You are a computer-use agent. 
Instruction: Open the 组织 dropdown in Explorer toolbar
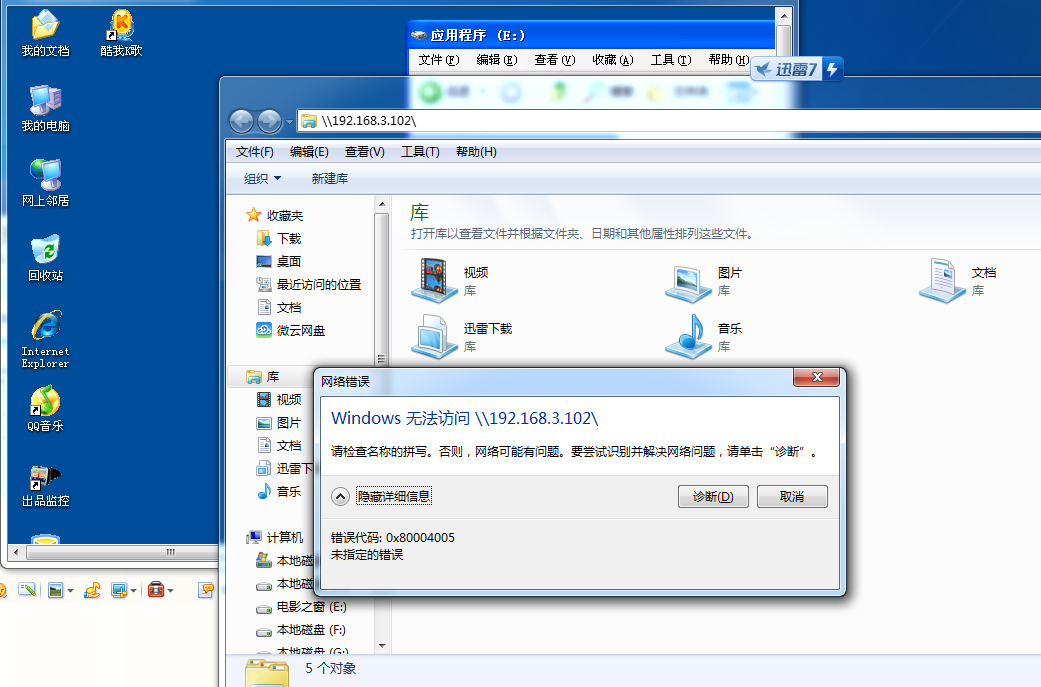pyautogui.click(x=262, y=179)
